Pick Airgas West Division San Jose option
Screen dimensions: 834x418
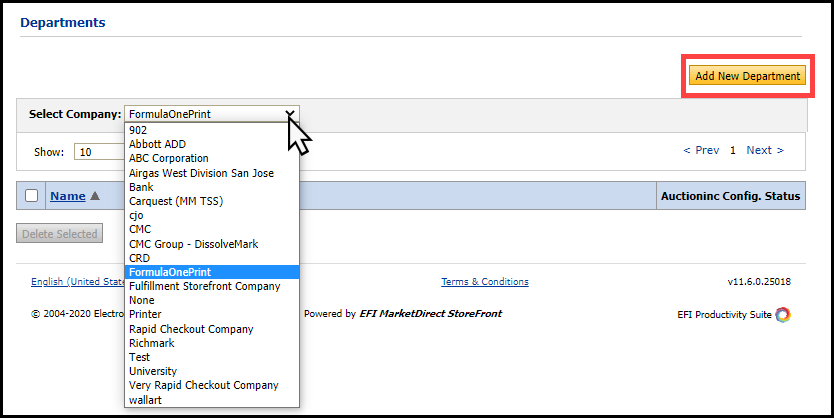201,173
